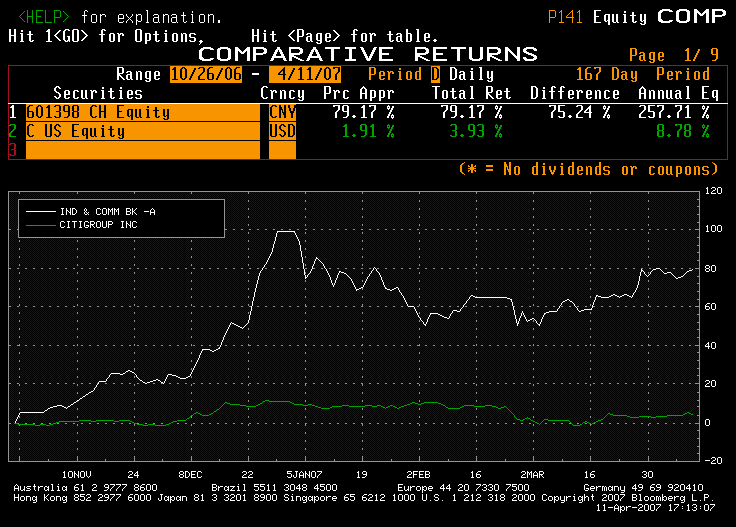Click the 1<GO> for Options text
The image size is (736, 527).
point(124,37)
